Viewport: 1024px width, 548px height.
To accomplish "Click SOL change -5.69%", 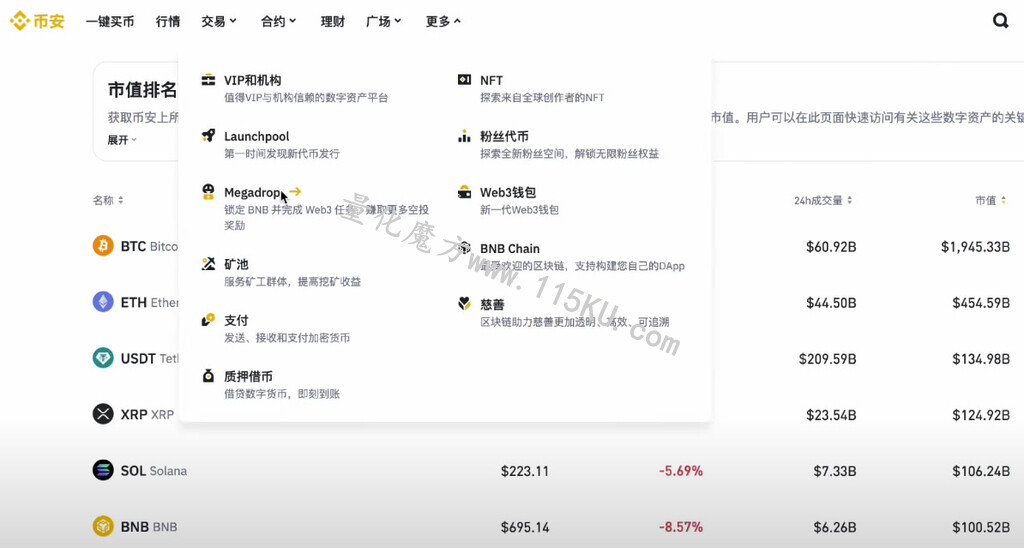I will [x=680, y=471].
